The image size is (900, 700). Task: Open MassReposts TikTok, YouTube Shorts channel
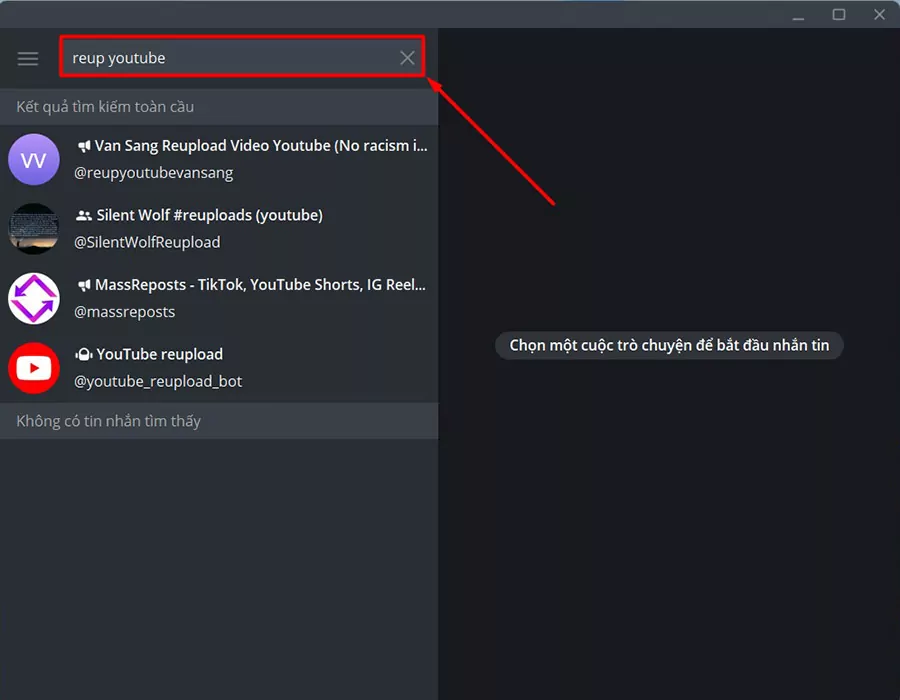point(219,298)
